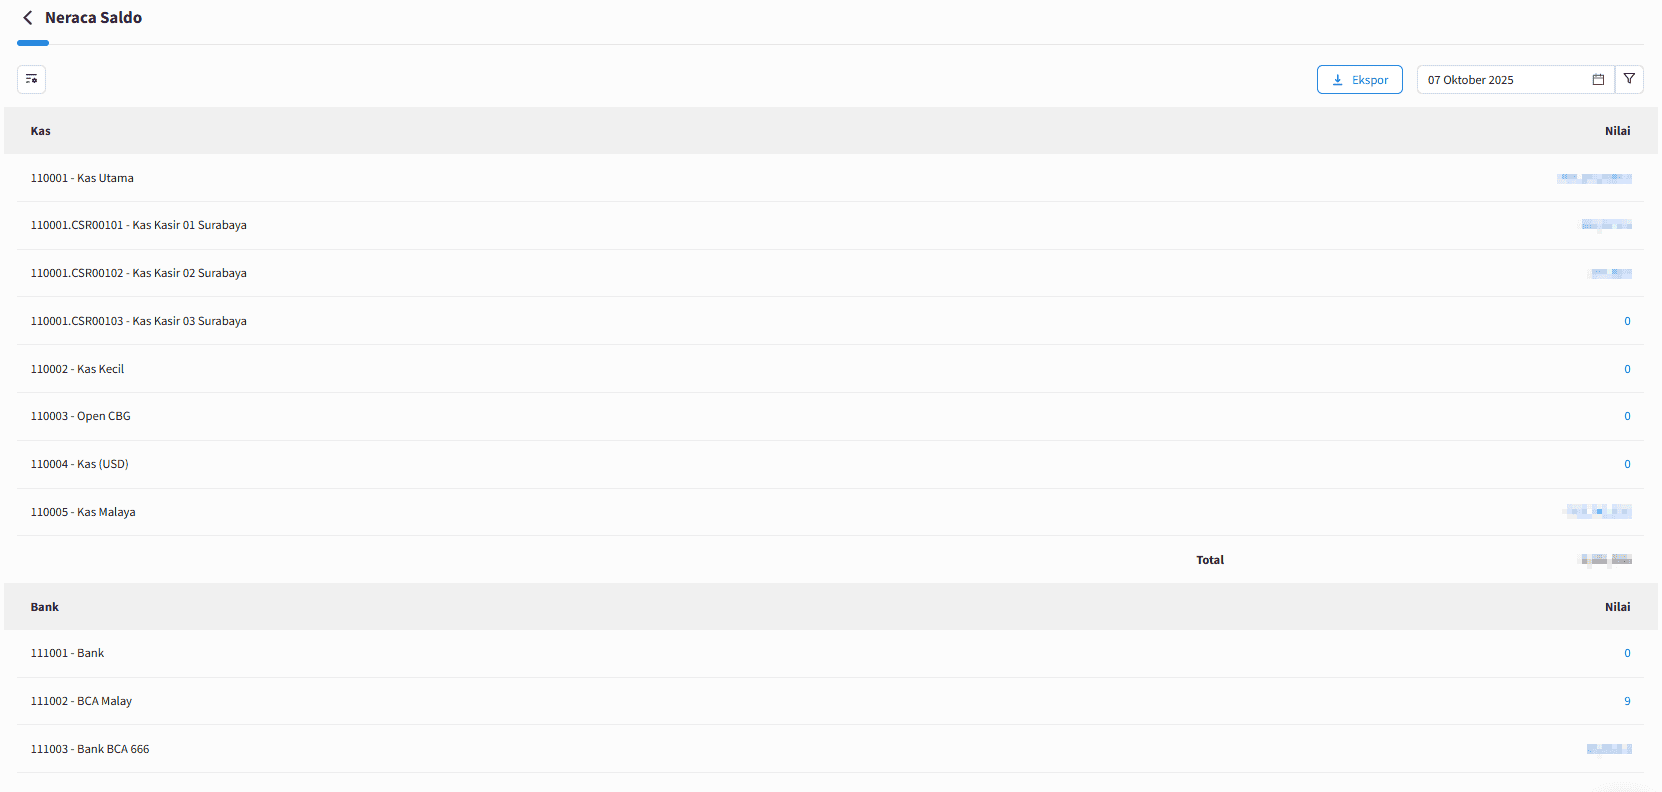This screenshot has height=792, width=1662.
Task: Click the 111001 - Bank account
Action: pyautogui.click(x=67, y=653)
